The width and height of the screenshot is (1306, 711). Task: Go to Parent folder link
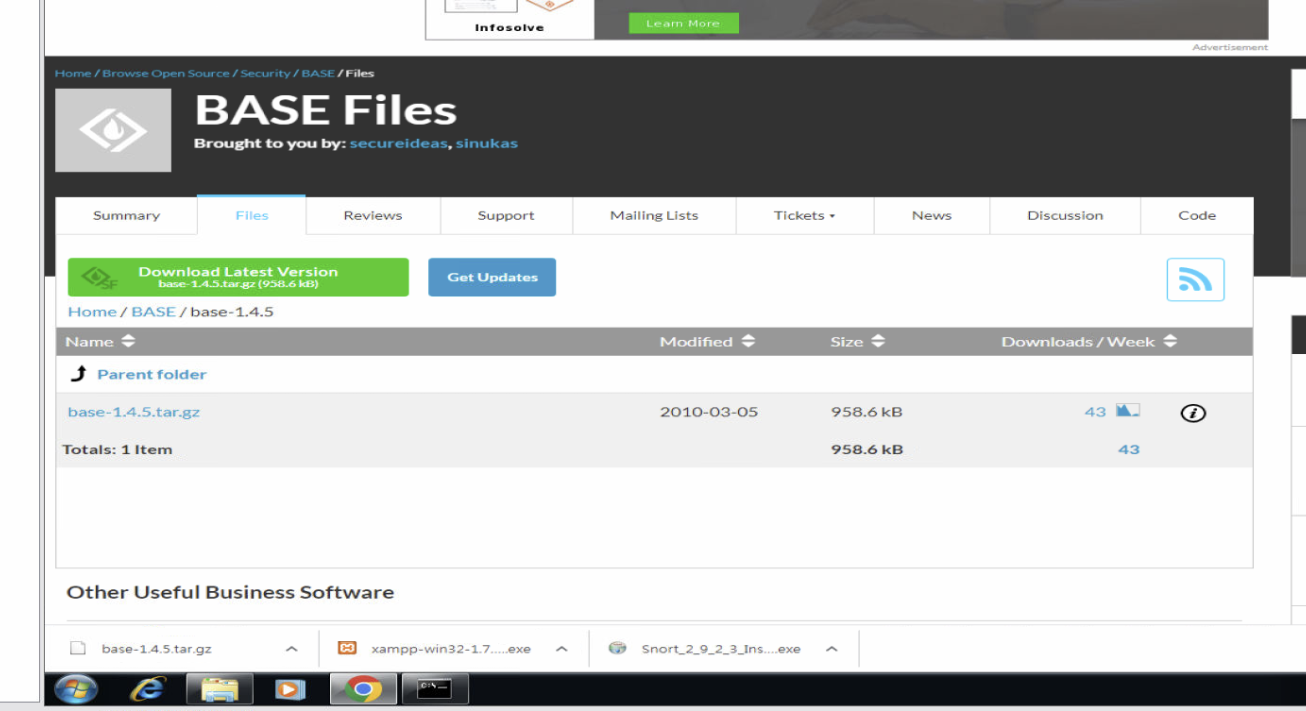click(x=152, y=374)
